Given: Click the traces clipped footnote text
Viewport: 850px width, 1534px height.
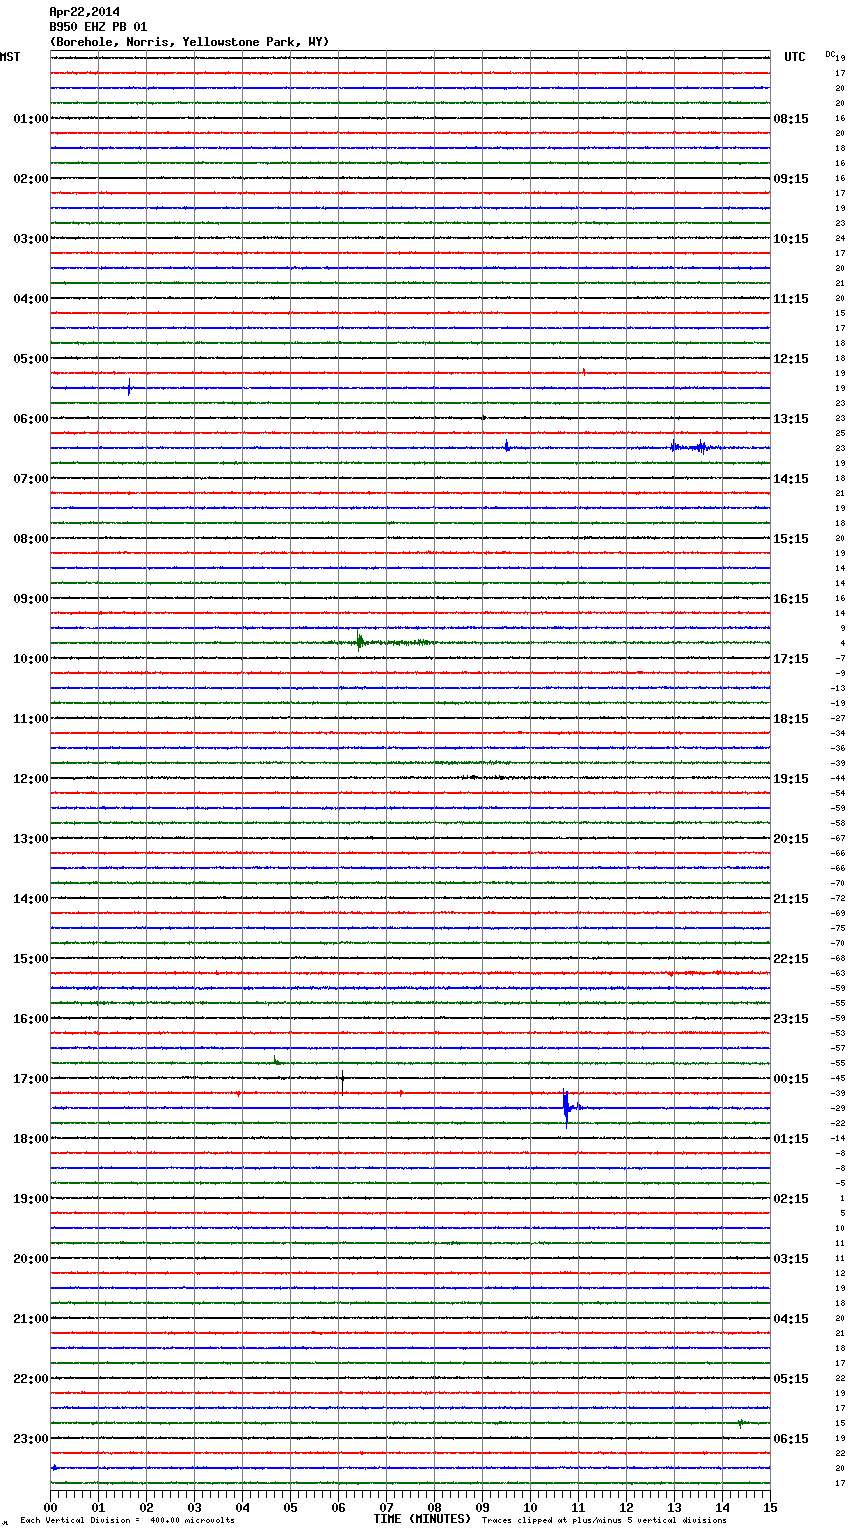Looking at the screenshot, I should pyautogui.click(x=604, y=1520).
